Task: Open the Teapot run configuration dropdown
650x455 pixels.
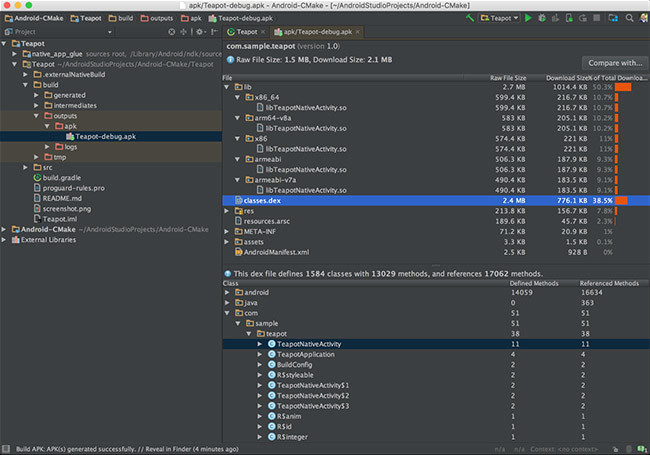Action: 500,18
